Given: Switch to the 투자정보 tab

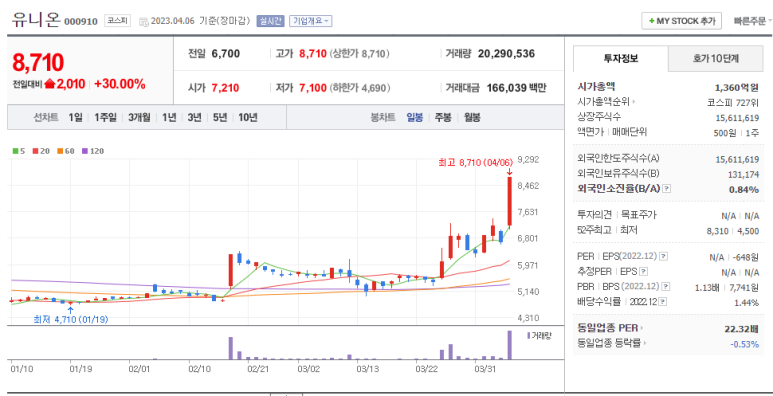Looking at the screenshot, I should tap(621, 59).
